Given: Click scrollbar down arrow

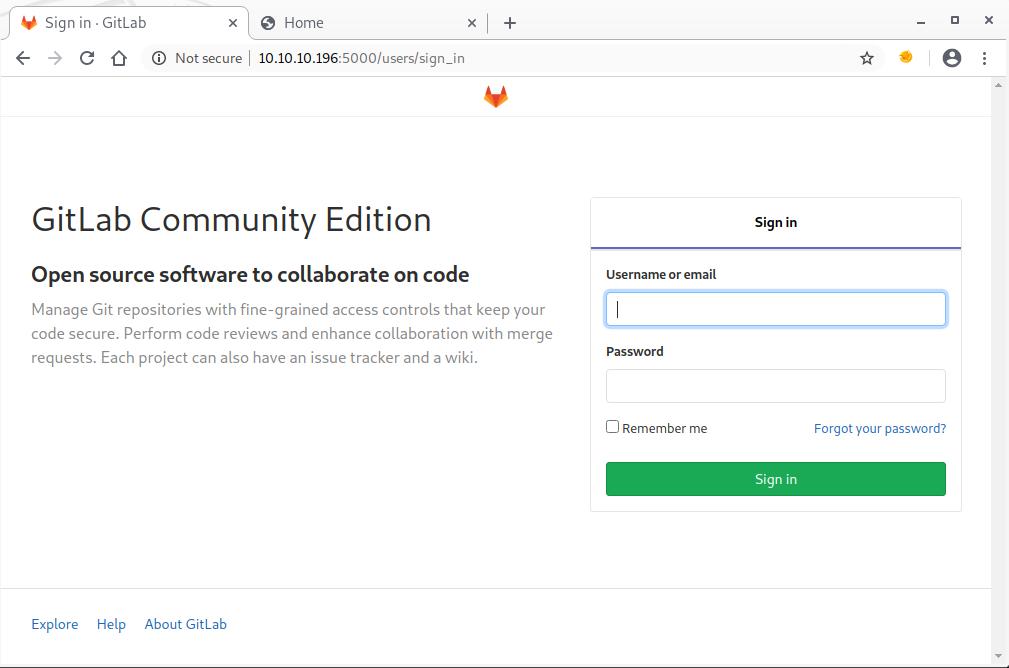Looking at the screenshot, I should point(998,656).
